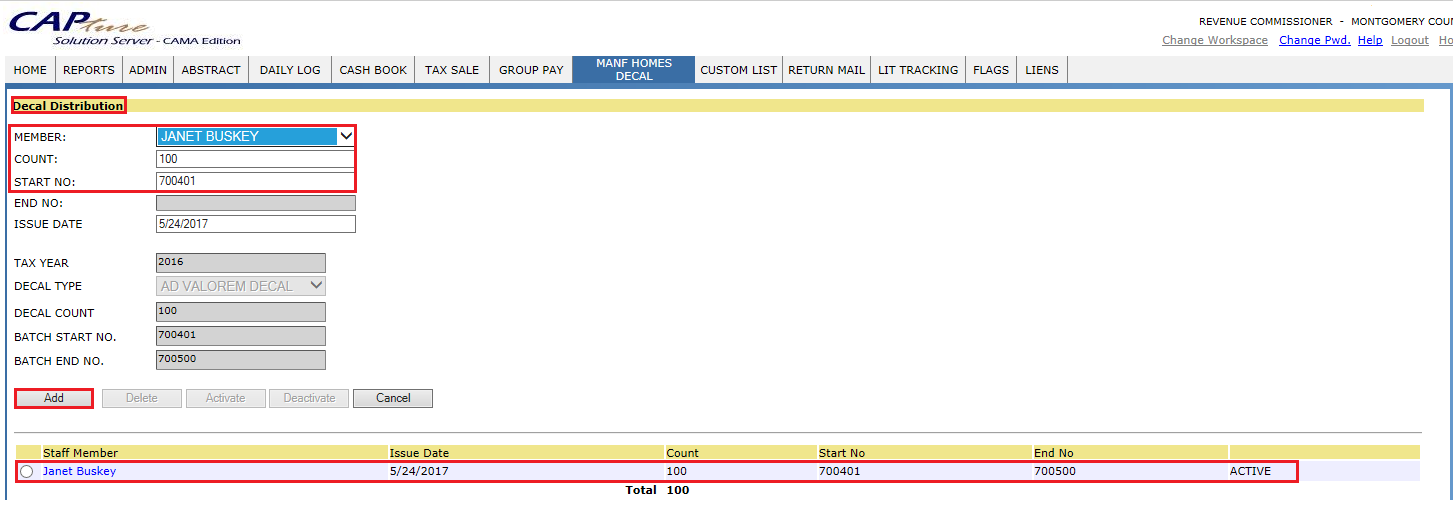Open the Janet Buskey staff member link
This screenshot has height=506, width=1453.
[x=79, y=471]
